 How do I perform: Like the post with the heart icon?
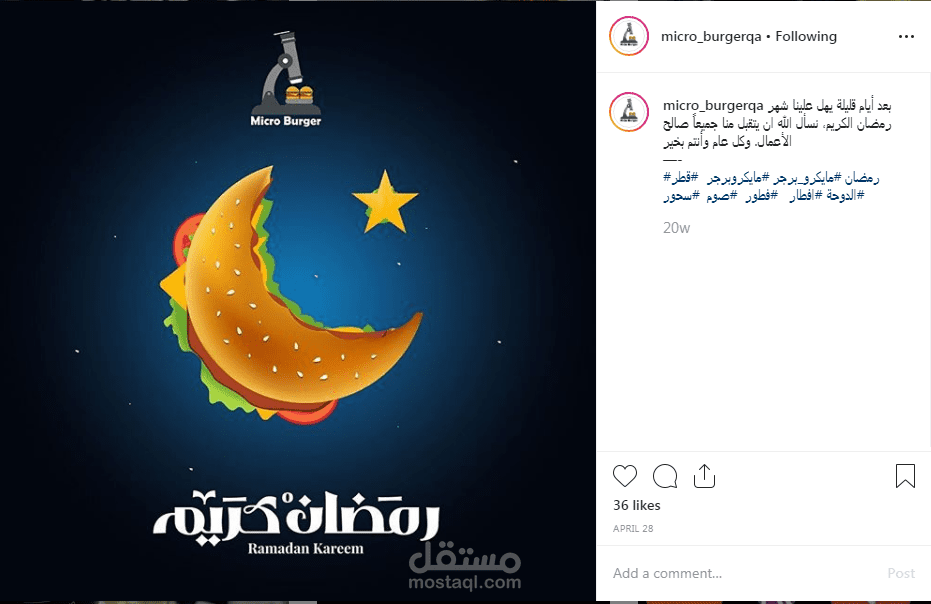(625, 476)
